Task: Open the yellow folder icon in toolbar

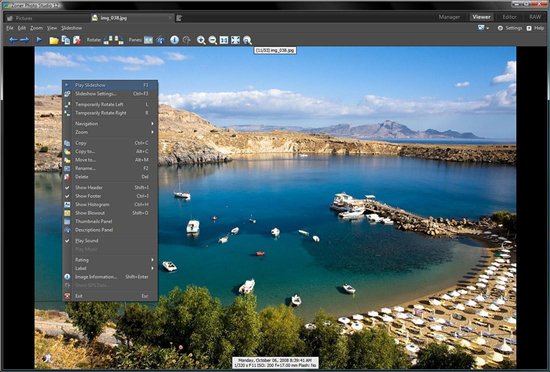Action: click(x=54, y=40)
